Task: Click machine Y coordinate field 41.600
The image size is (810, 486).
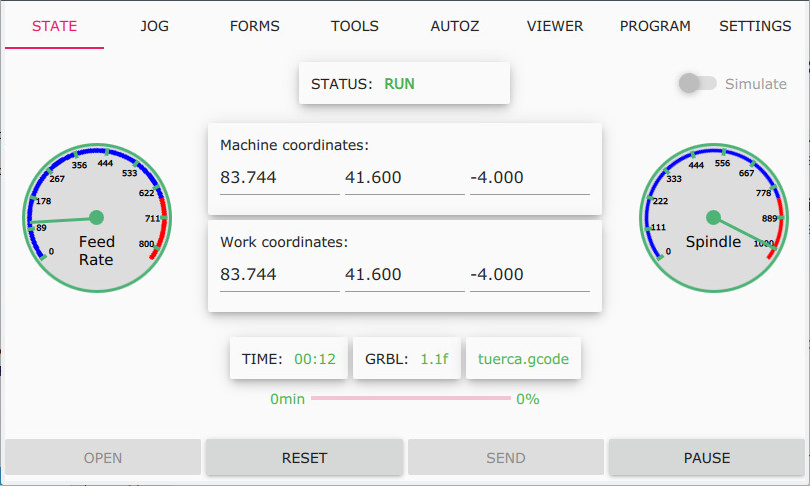Action: (404, 178)
